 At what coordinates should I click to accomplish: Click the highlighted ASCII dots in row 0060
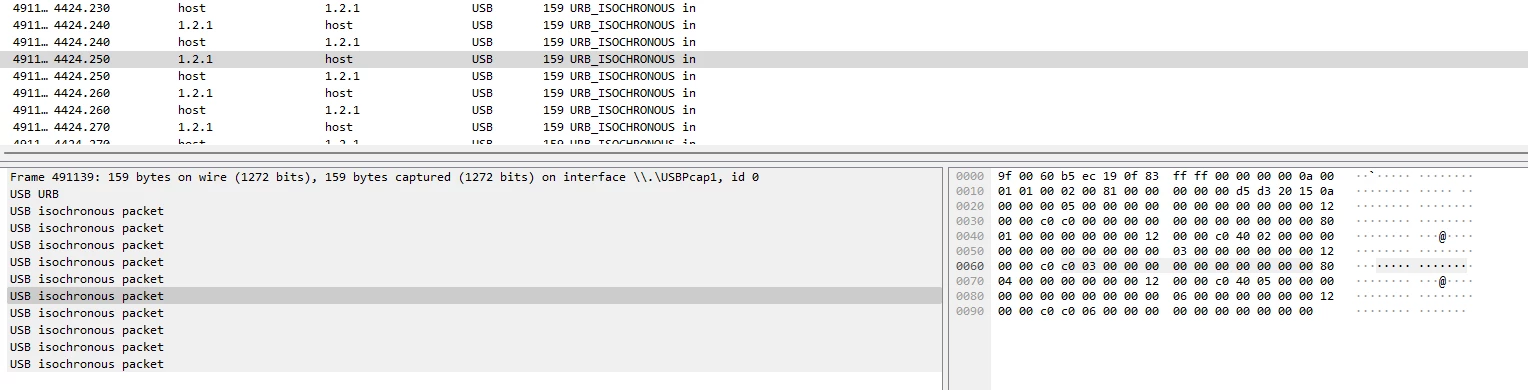coord(1422,266)
